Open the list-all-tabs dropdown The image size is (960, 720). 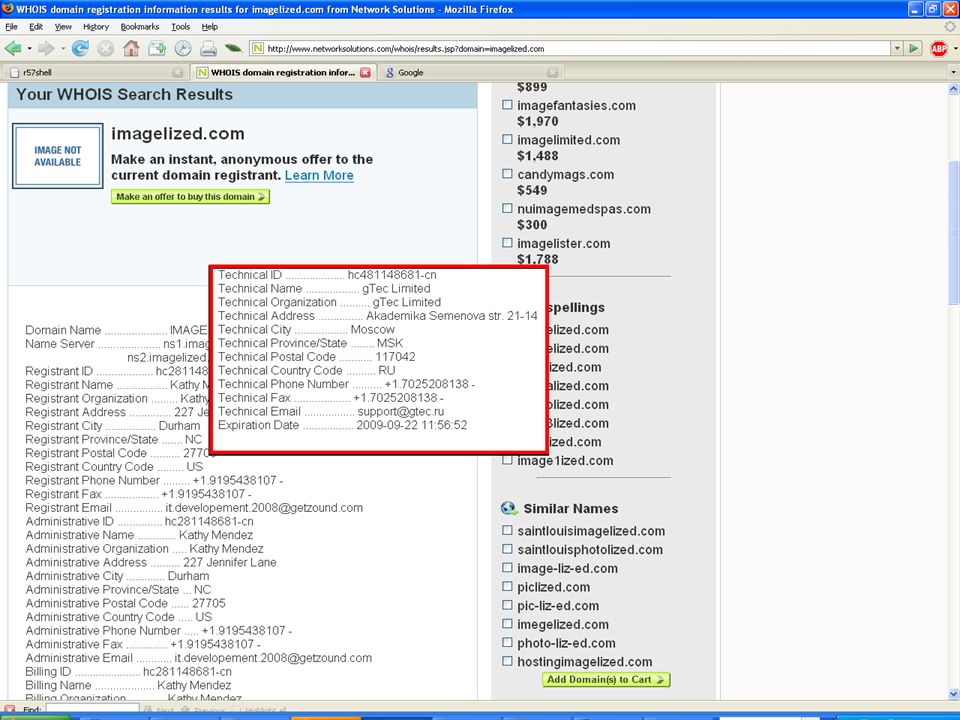pyautogui.click(x=953, y=72)
